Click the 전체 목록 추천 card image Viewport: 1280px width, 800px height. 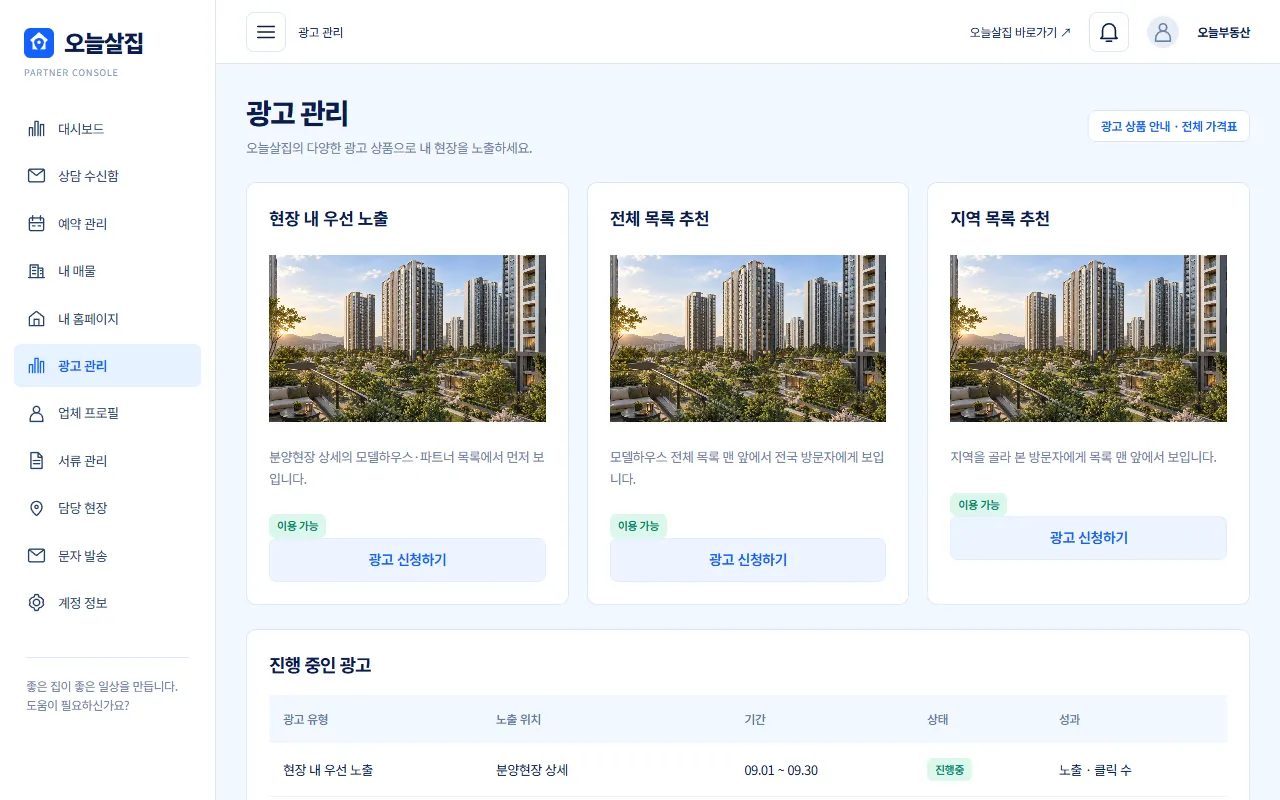pos(748,338)
